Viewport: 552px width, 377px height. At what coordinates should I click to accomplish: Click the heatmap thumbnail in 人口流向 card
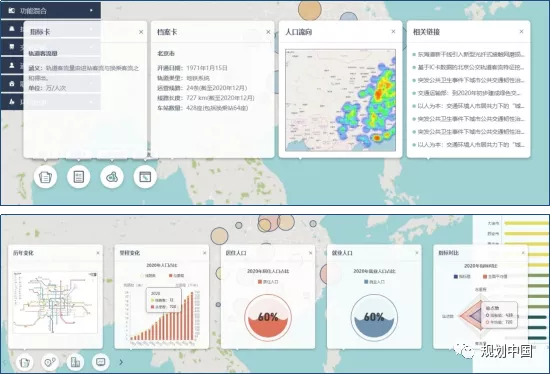point(340,100)
